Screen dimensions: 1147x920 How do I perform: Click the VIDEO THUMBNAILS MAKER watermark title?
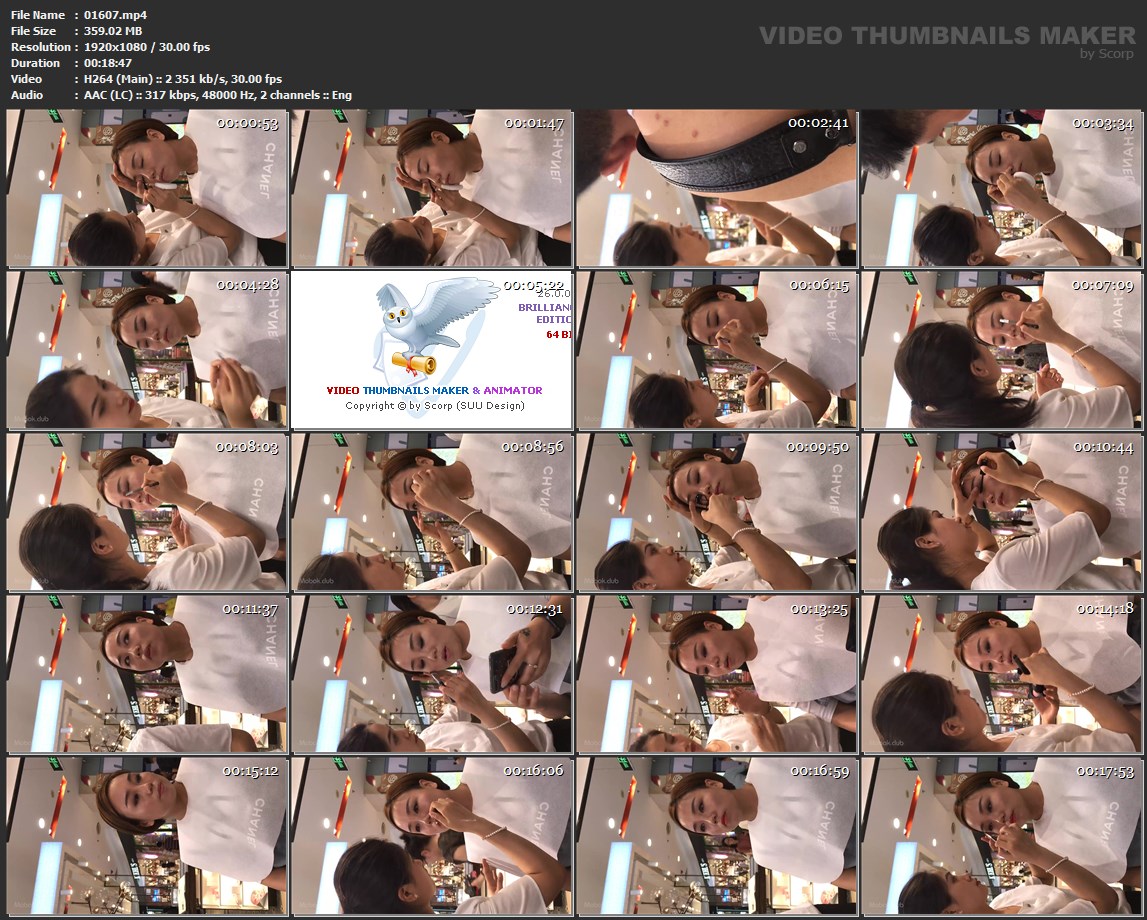coord(946,36)
